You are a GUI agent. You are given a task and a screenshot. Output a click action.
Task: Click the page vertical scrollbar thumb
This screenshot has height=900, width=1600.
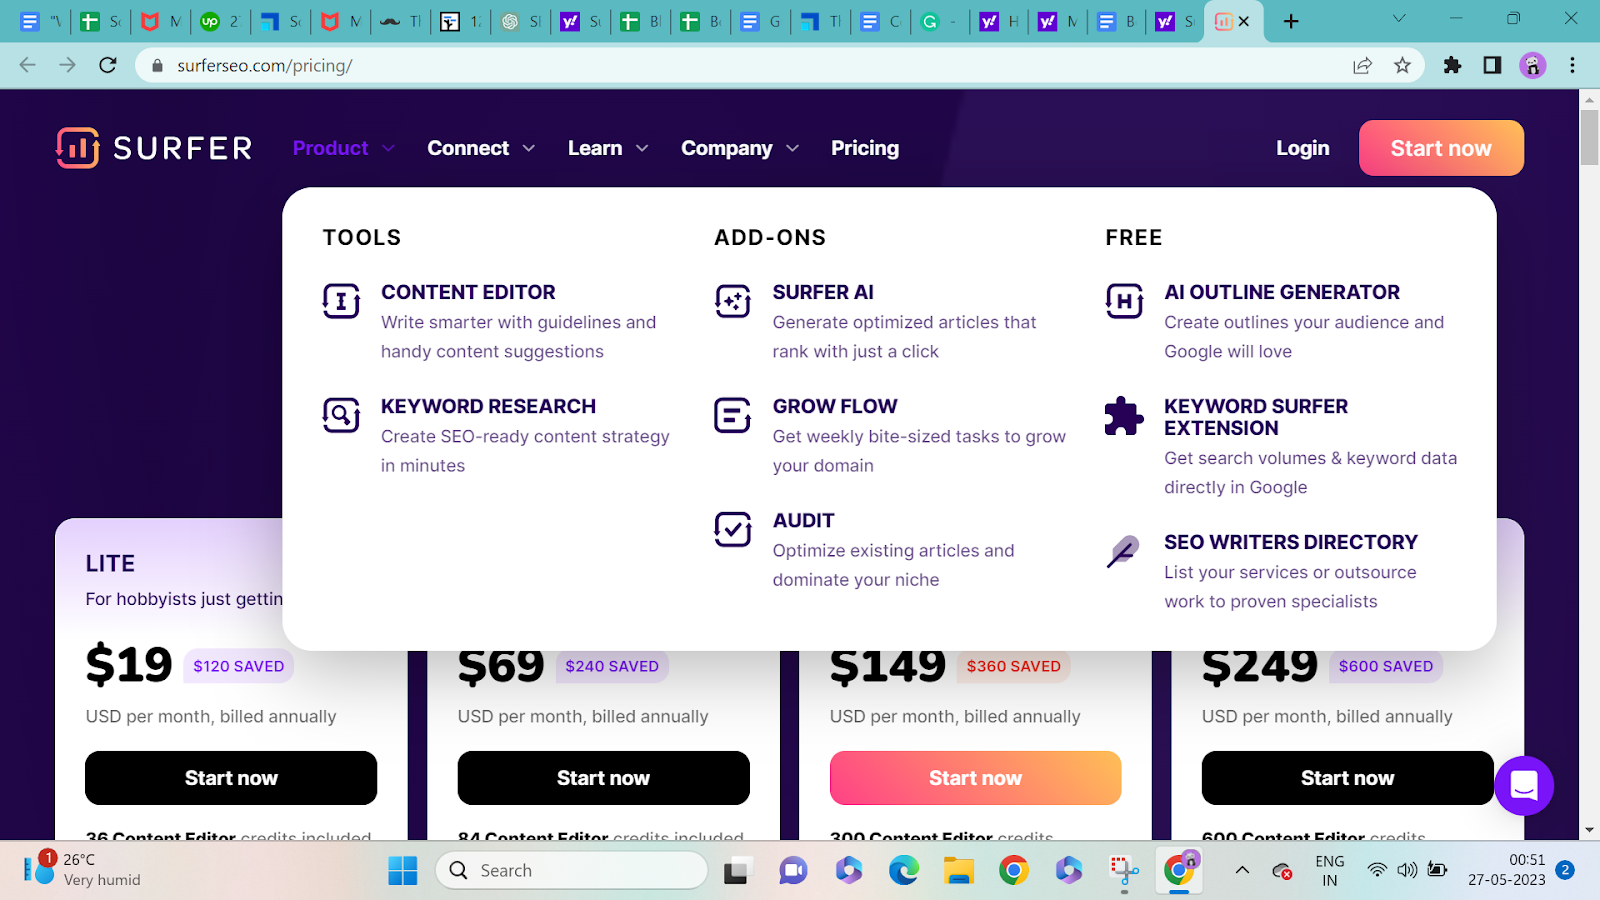1589,137
